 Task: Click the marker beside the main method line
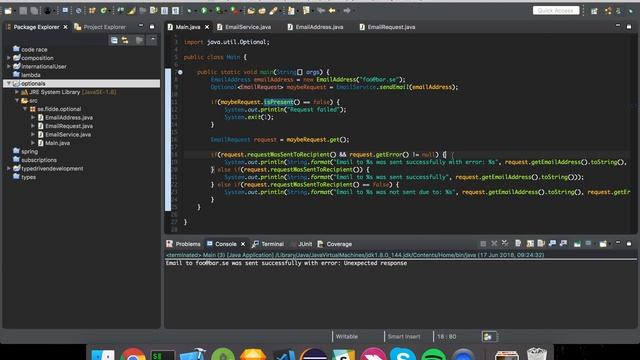pyautogui.click(x=180, y=72)
